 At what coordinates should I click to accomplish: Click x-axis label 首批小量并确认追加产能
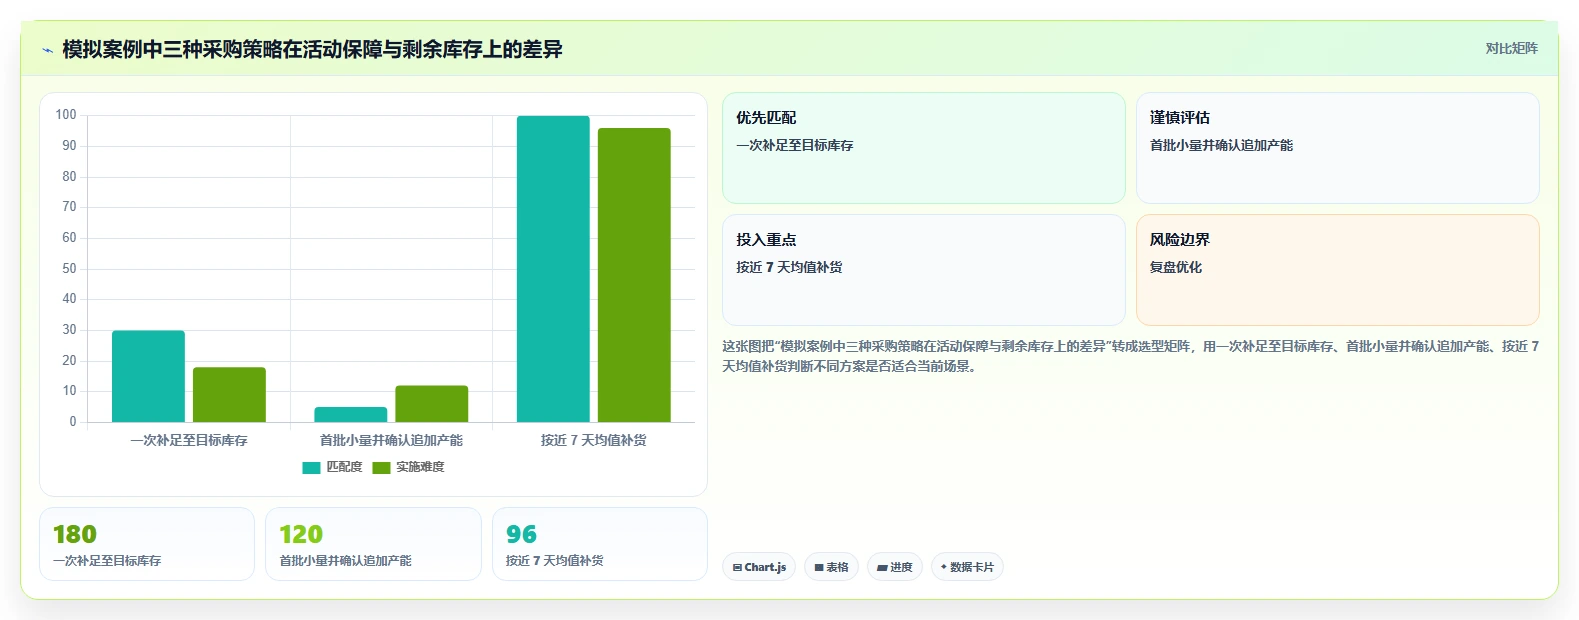point(391,440)
